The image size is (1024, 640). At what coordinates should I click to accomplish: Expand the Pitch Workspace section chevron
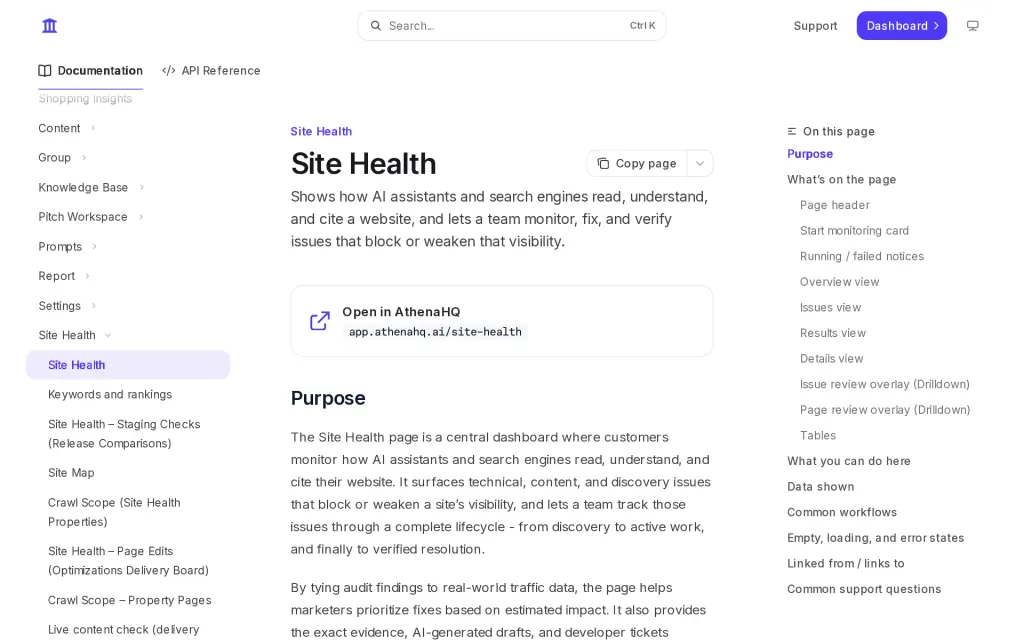tap(141, 217)
